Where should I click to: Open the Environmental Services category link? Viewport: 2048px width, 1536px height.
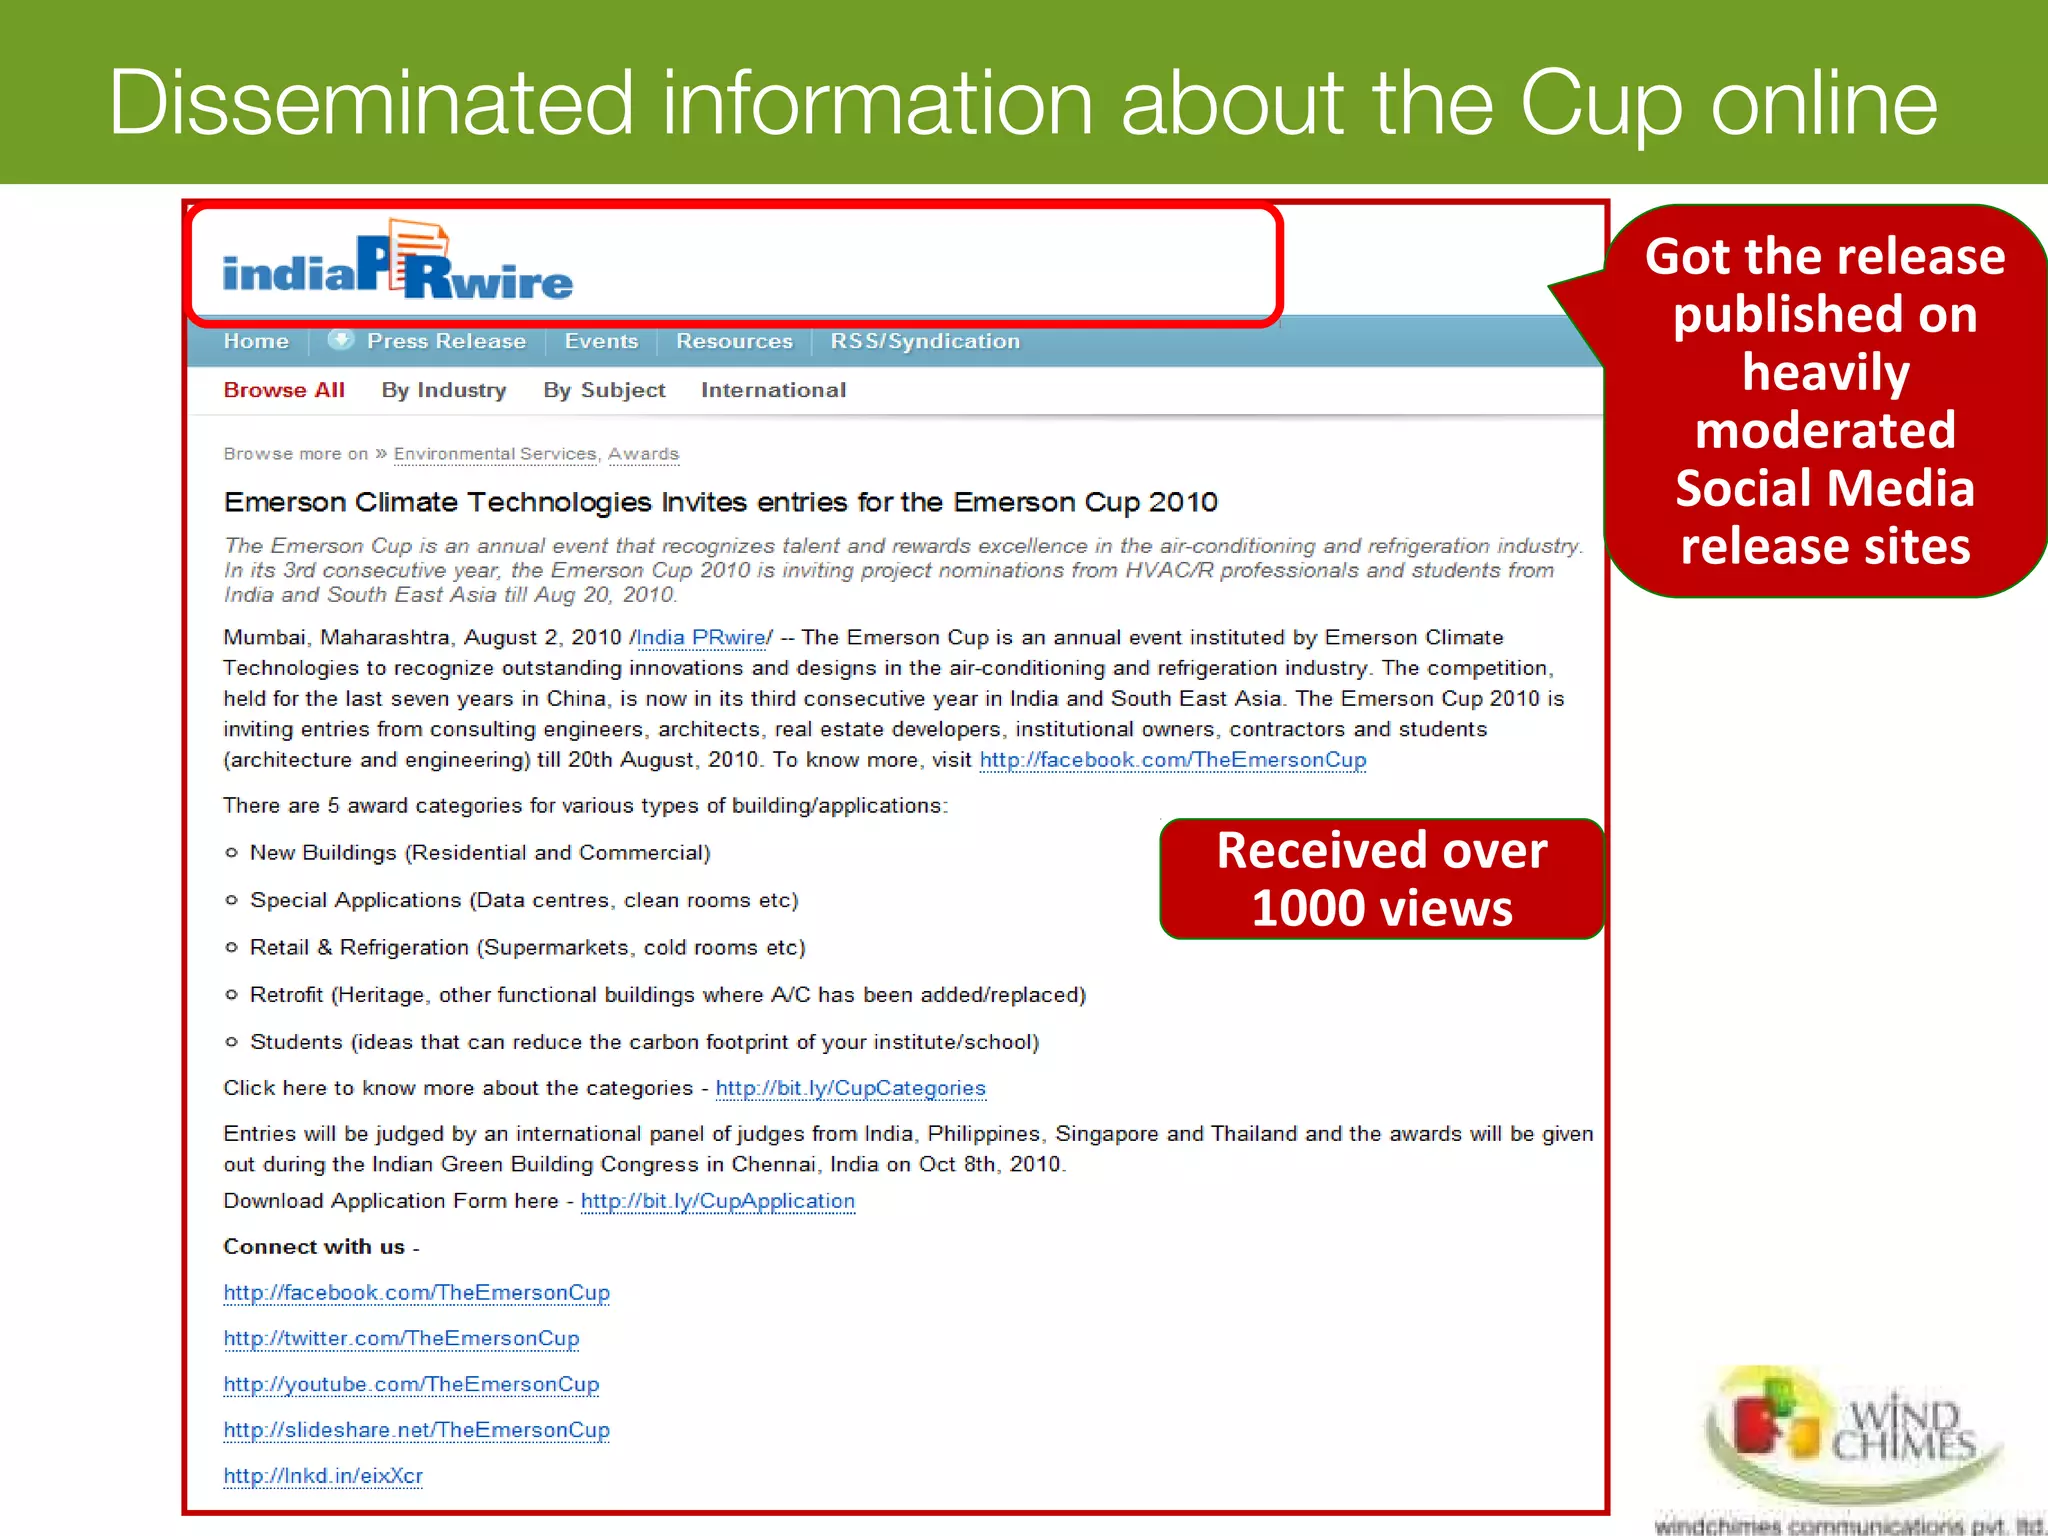point(494,454)
